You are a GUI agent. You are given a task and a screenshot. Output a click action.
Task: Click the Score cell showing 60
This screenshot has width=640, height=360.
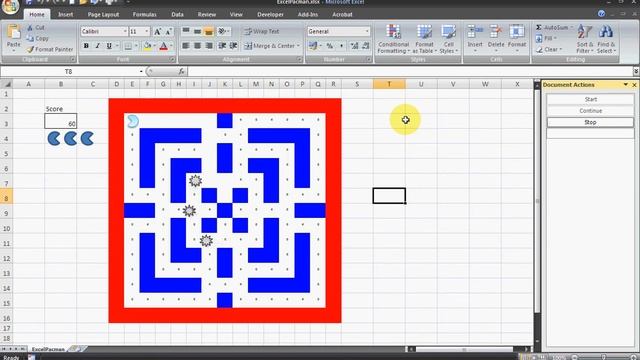coord(61,121)
